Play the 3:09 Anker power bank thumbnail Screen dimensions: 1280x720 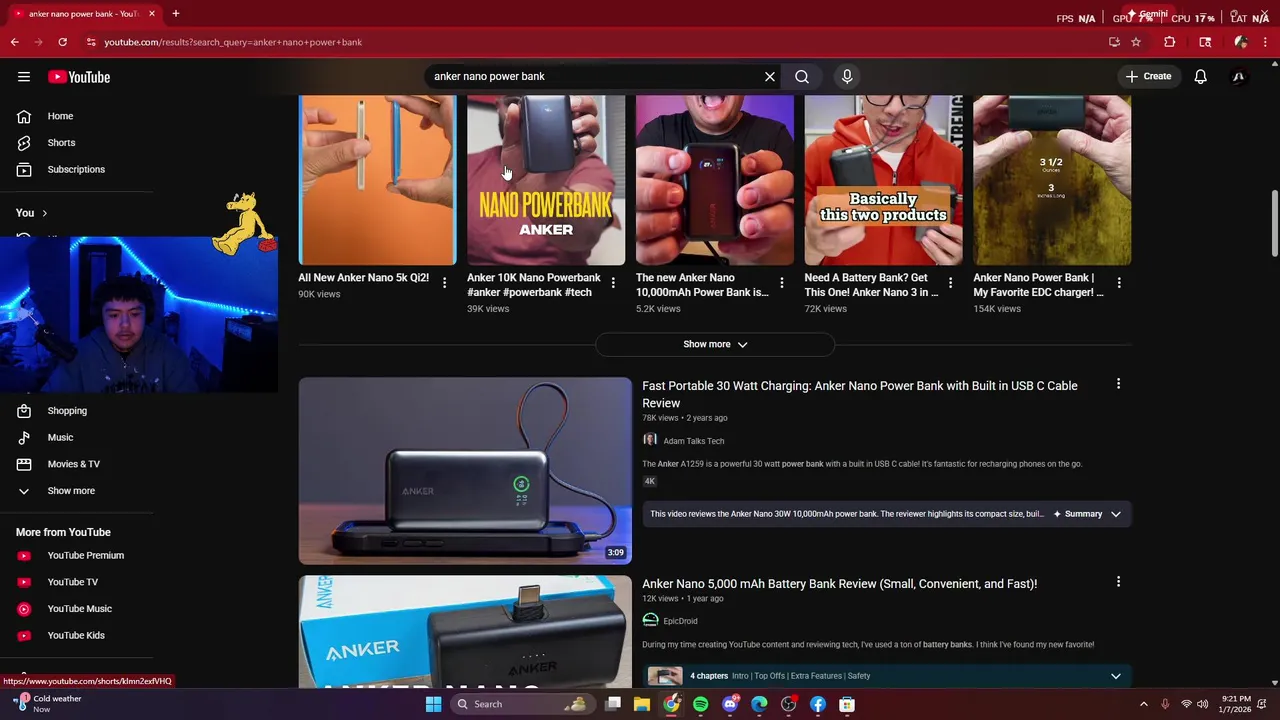pos(465,470)
